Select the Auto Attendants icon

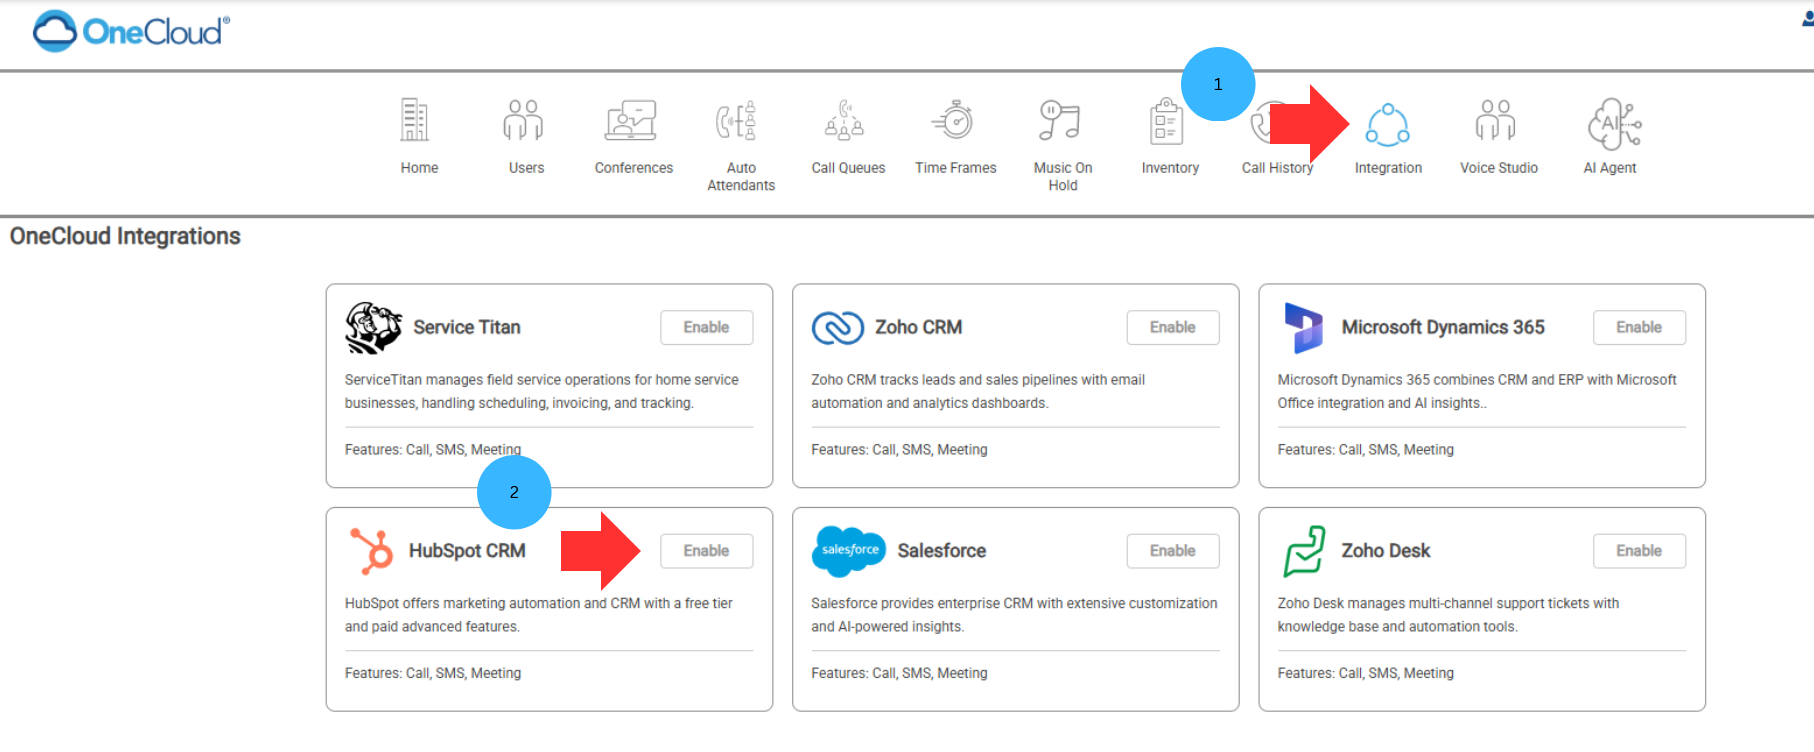pos(738,121)
